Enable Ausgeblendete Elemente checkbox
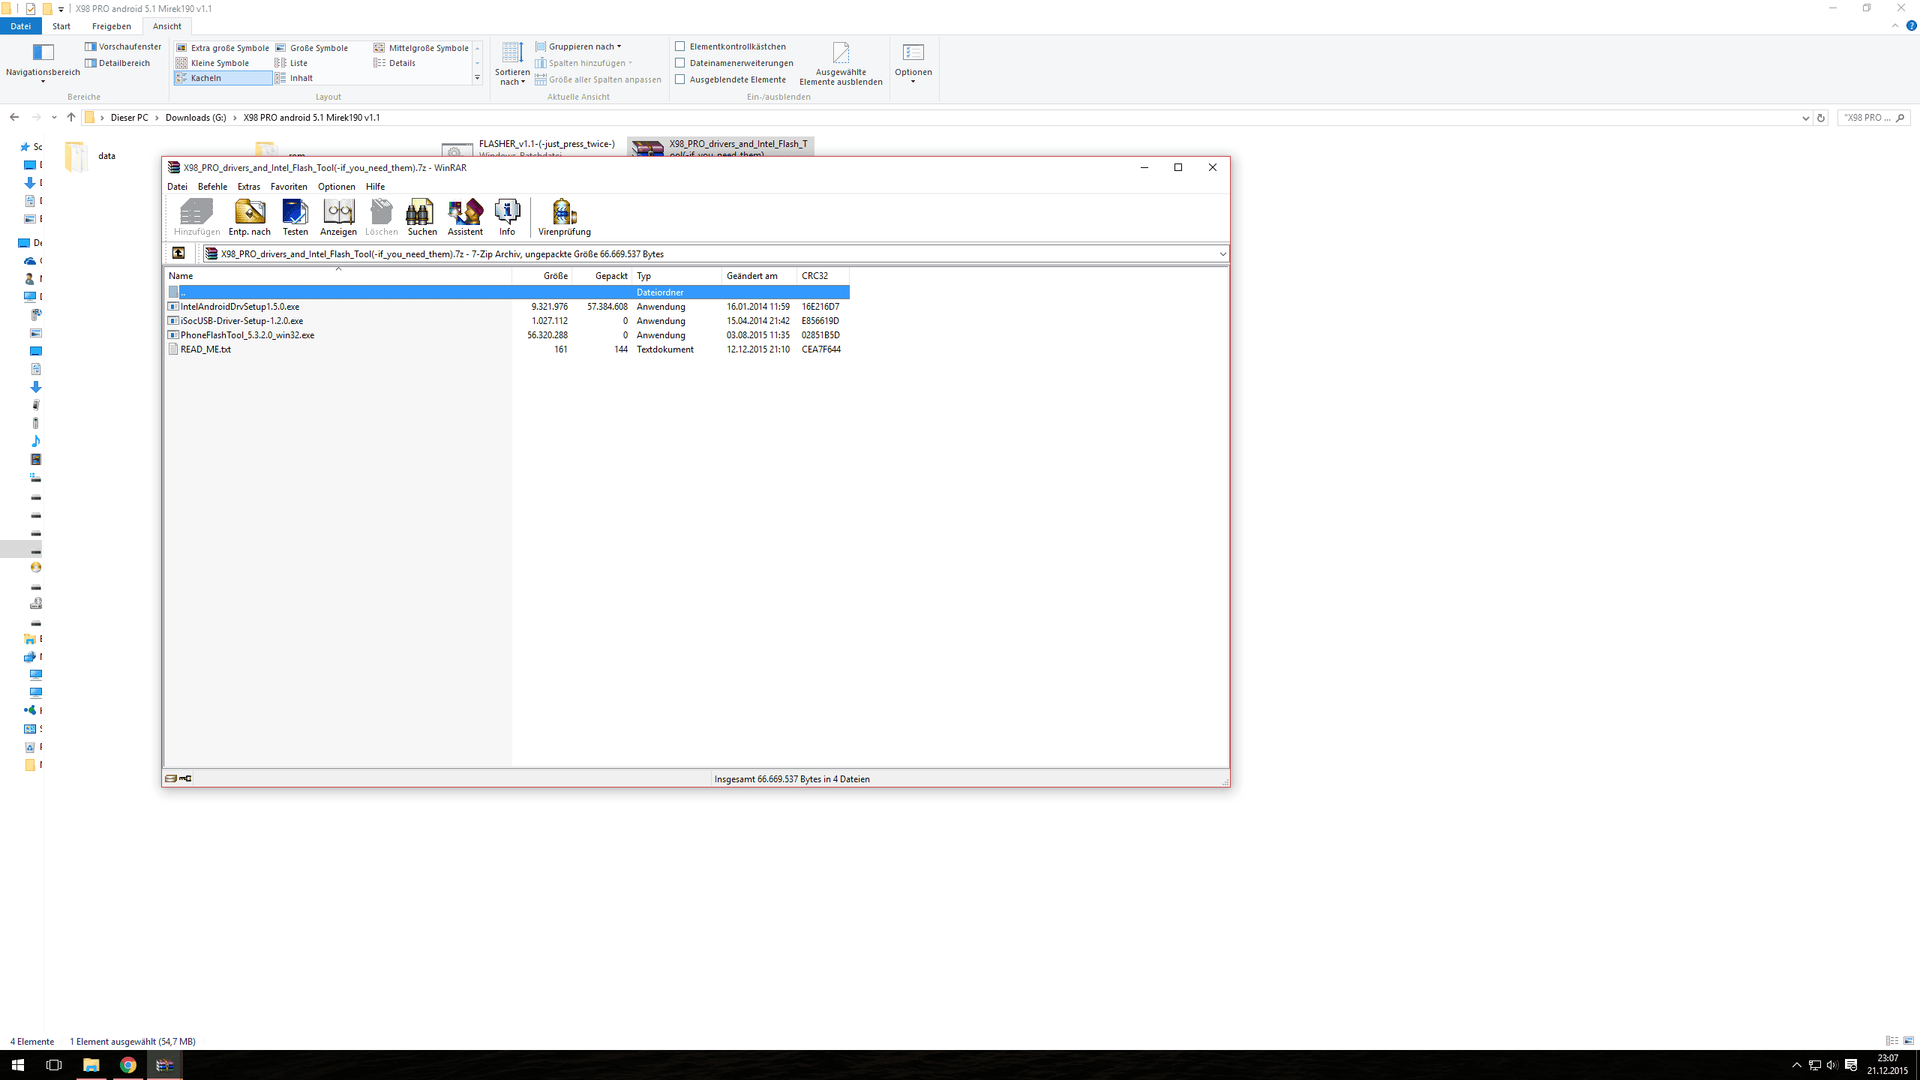The image size is (1920, 1080). 680,79
